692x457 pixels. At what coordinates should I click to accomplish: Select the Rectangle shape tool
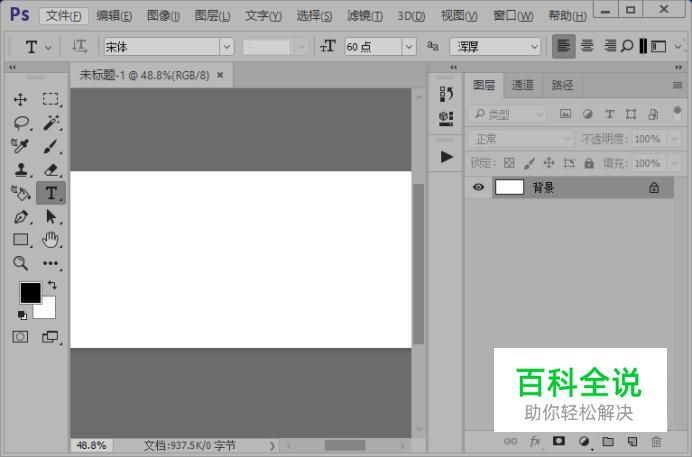tap(21, 240)
